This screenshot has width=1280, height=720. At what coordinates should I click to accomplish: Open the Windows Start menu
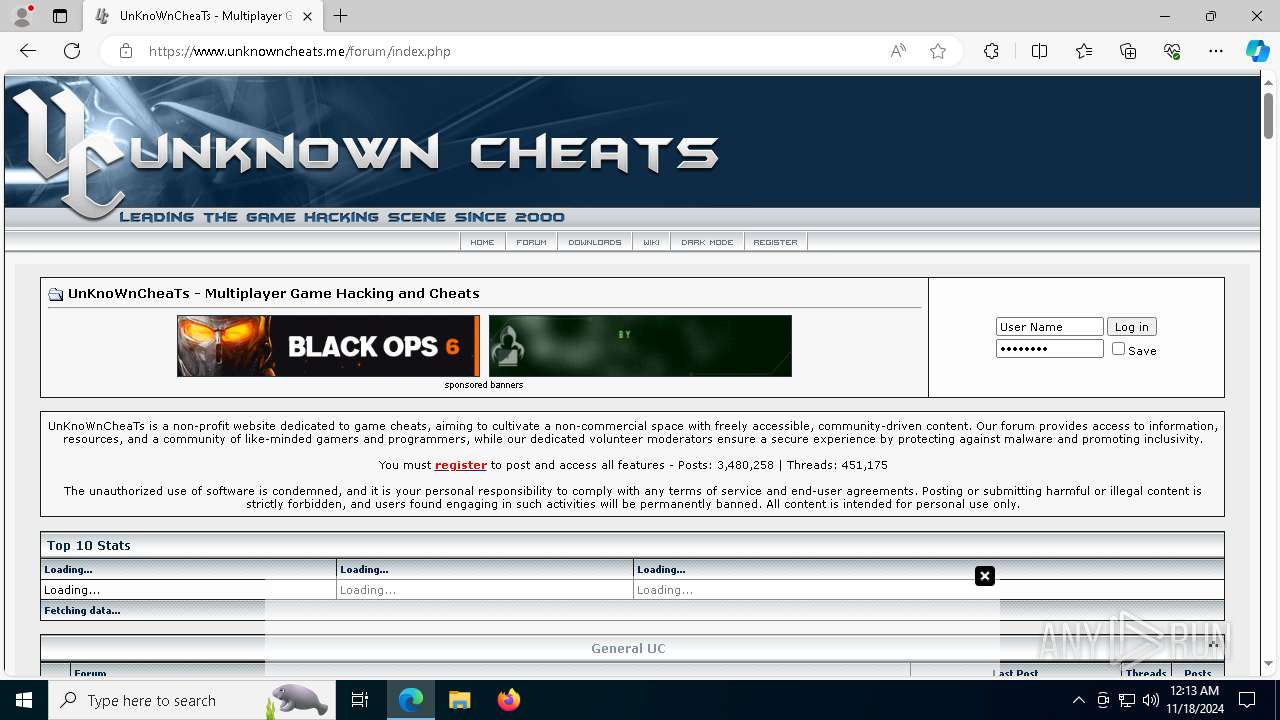(24, 700)
